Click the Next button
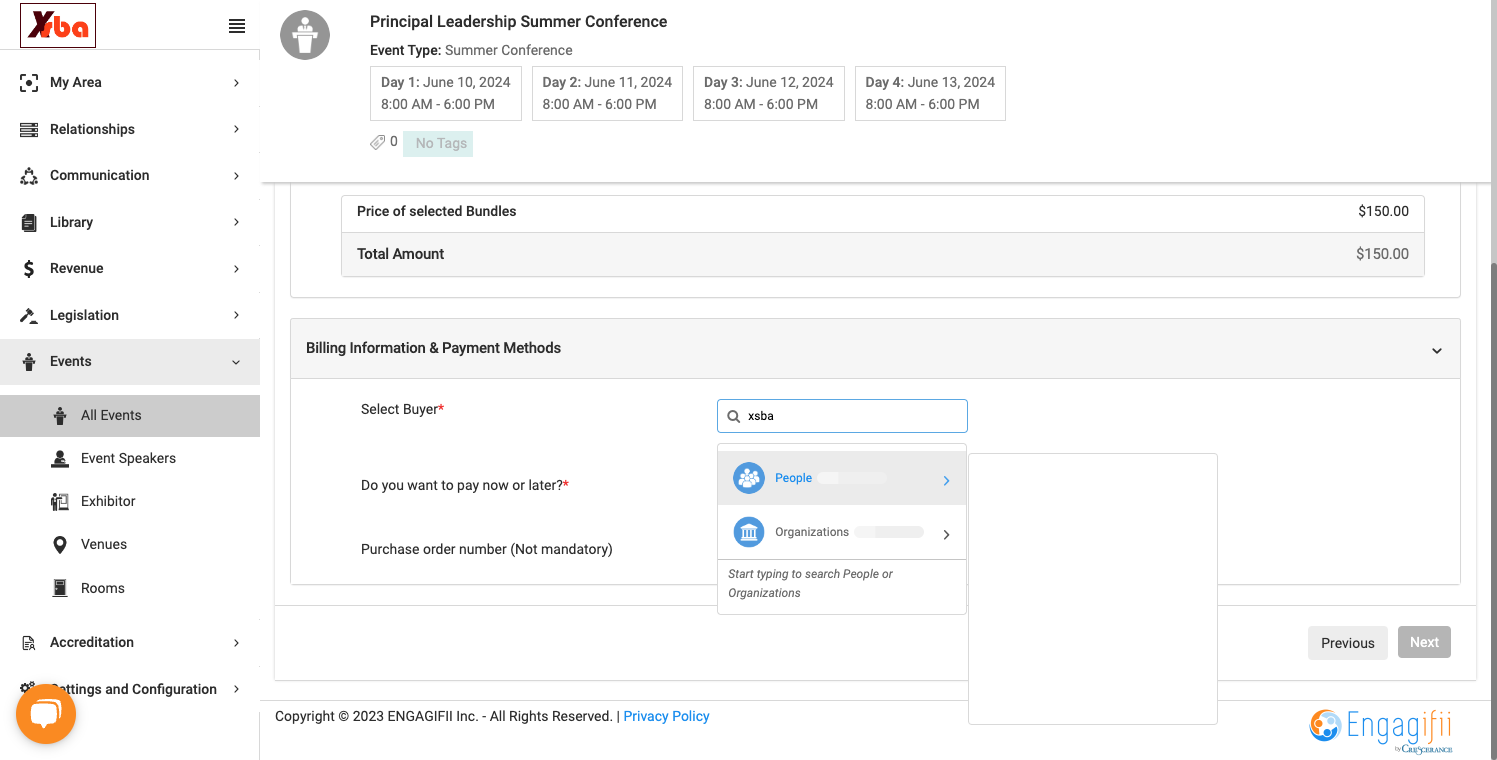 pos(1424,643)
